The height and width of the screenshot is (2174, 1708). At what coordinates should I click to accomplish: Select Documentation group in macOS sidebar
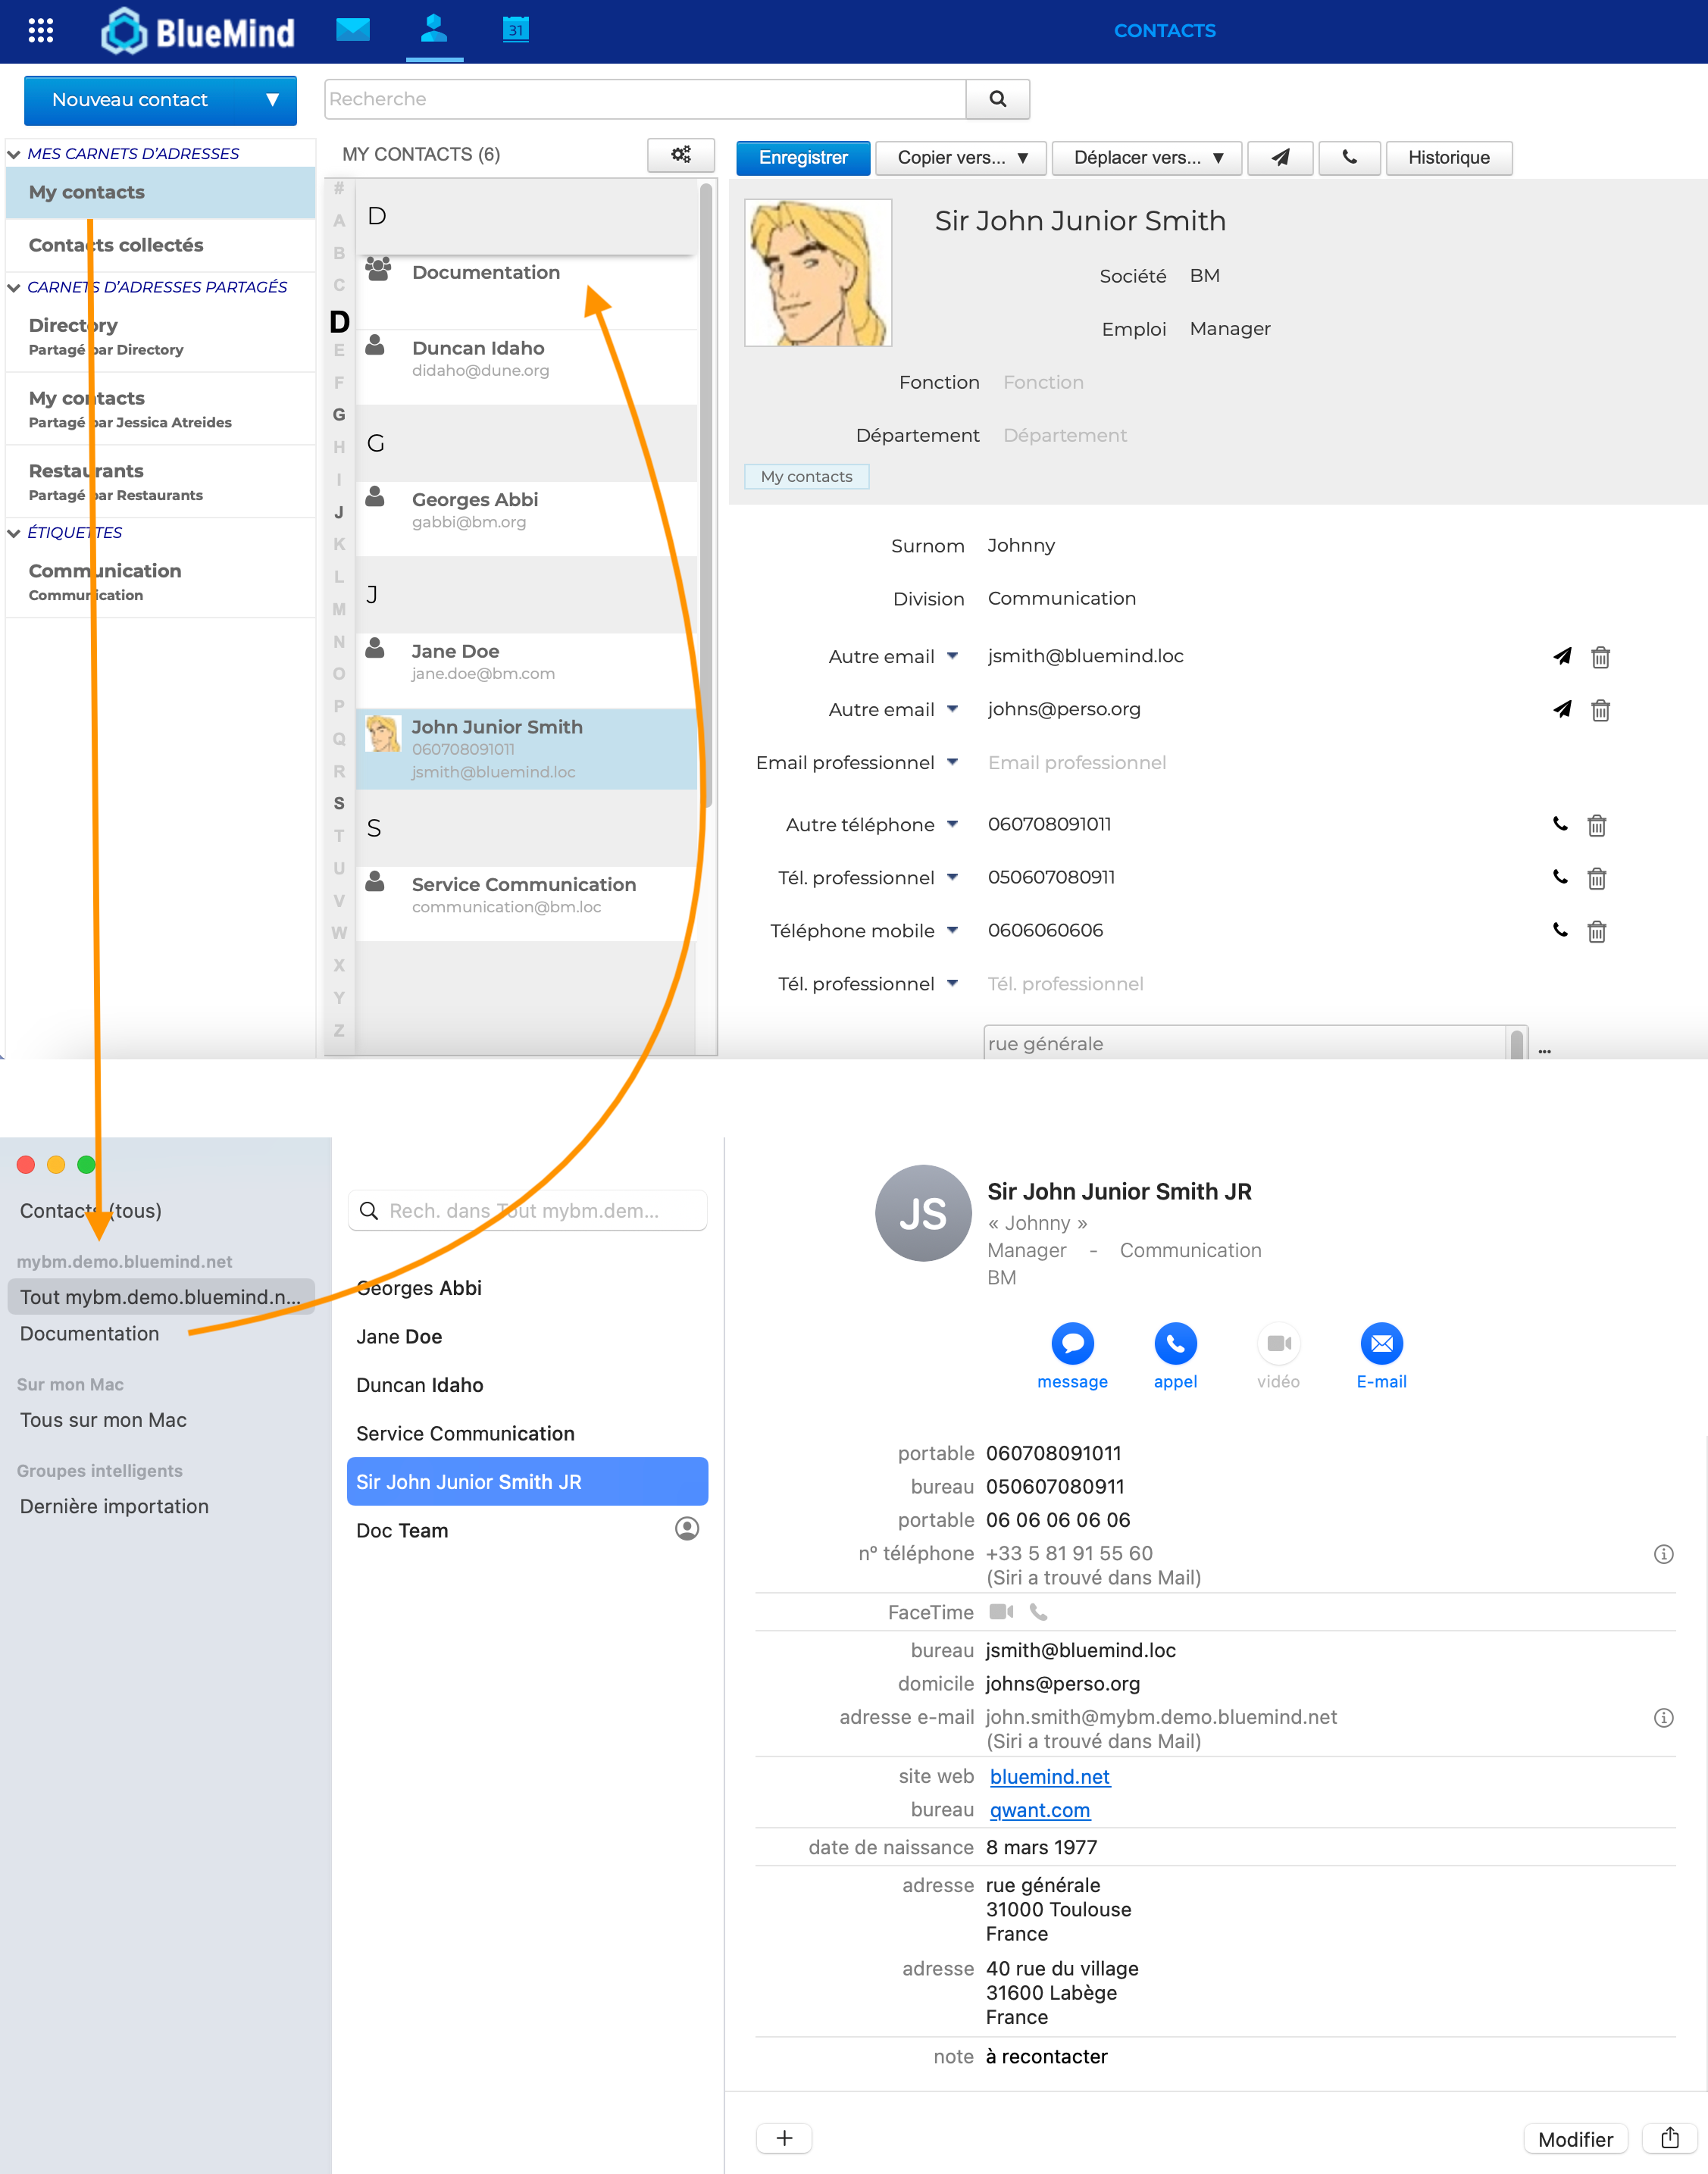[x=89, y=1333]
